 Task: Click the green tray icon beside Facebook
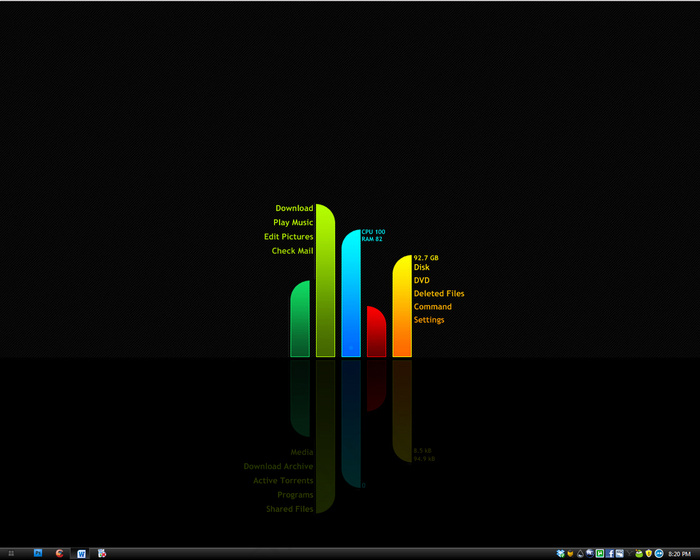click(x=600, y=554)
